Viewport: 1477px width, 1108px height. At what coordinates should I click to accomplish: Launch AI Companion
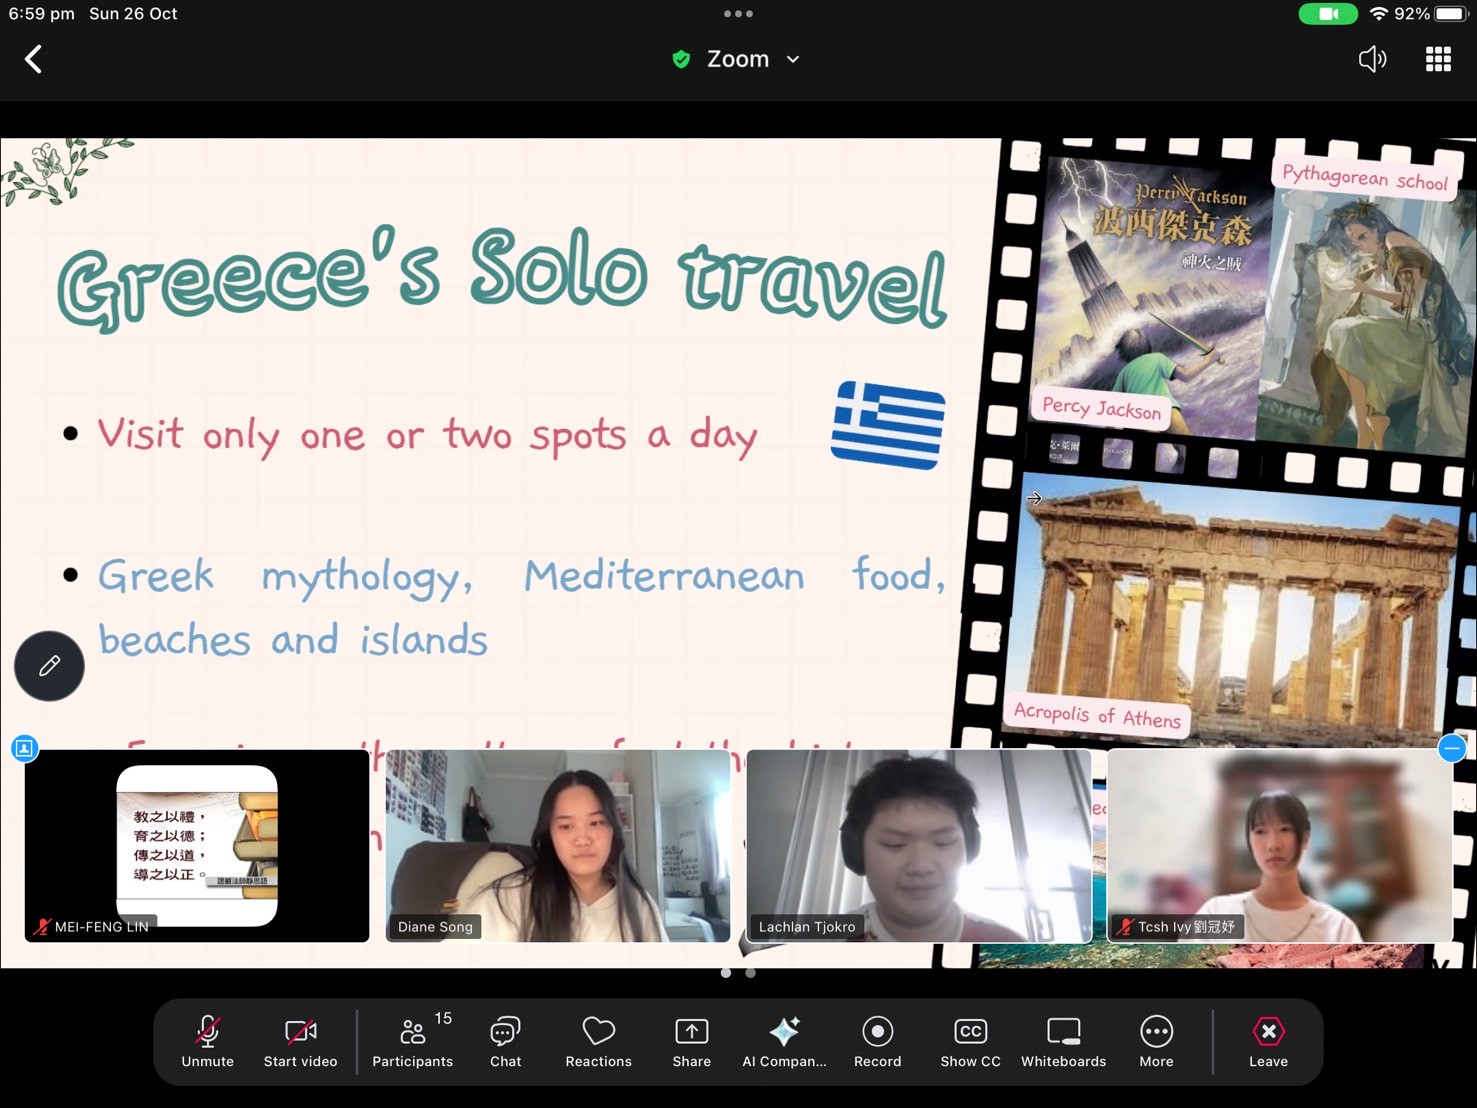click(784, 1041)
